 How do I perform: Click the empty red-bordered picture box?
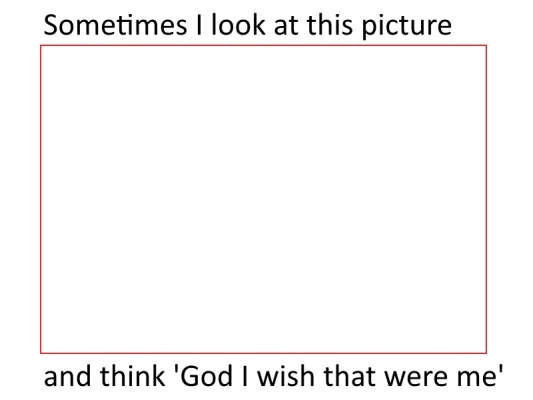263,199
